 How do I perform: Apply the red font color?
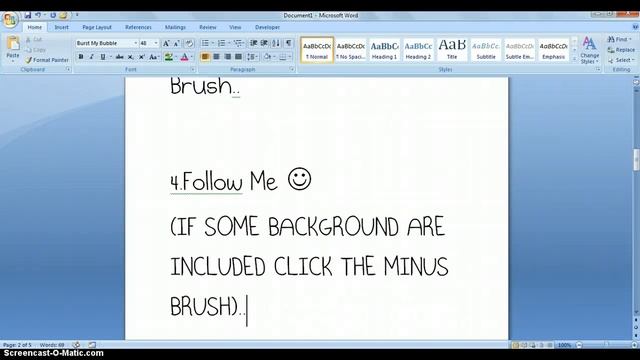pos(184,57)
